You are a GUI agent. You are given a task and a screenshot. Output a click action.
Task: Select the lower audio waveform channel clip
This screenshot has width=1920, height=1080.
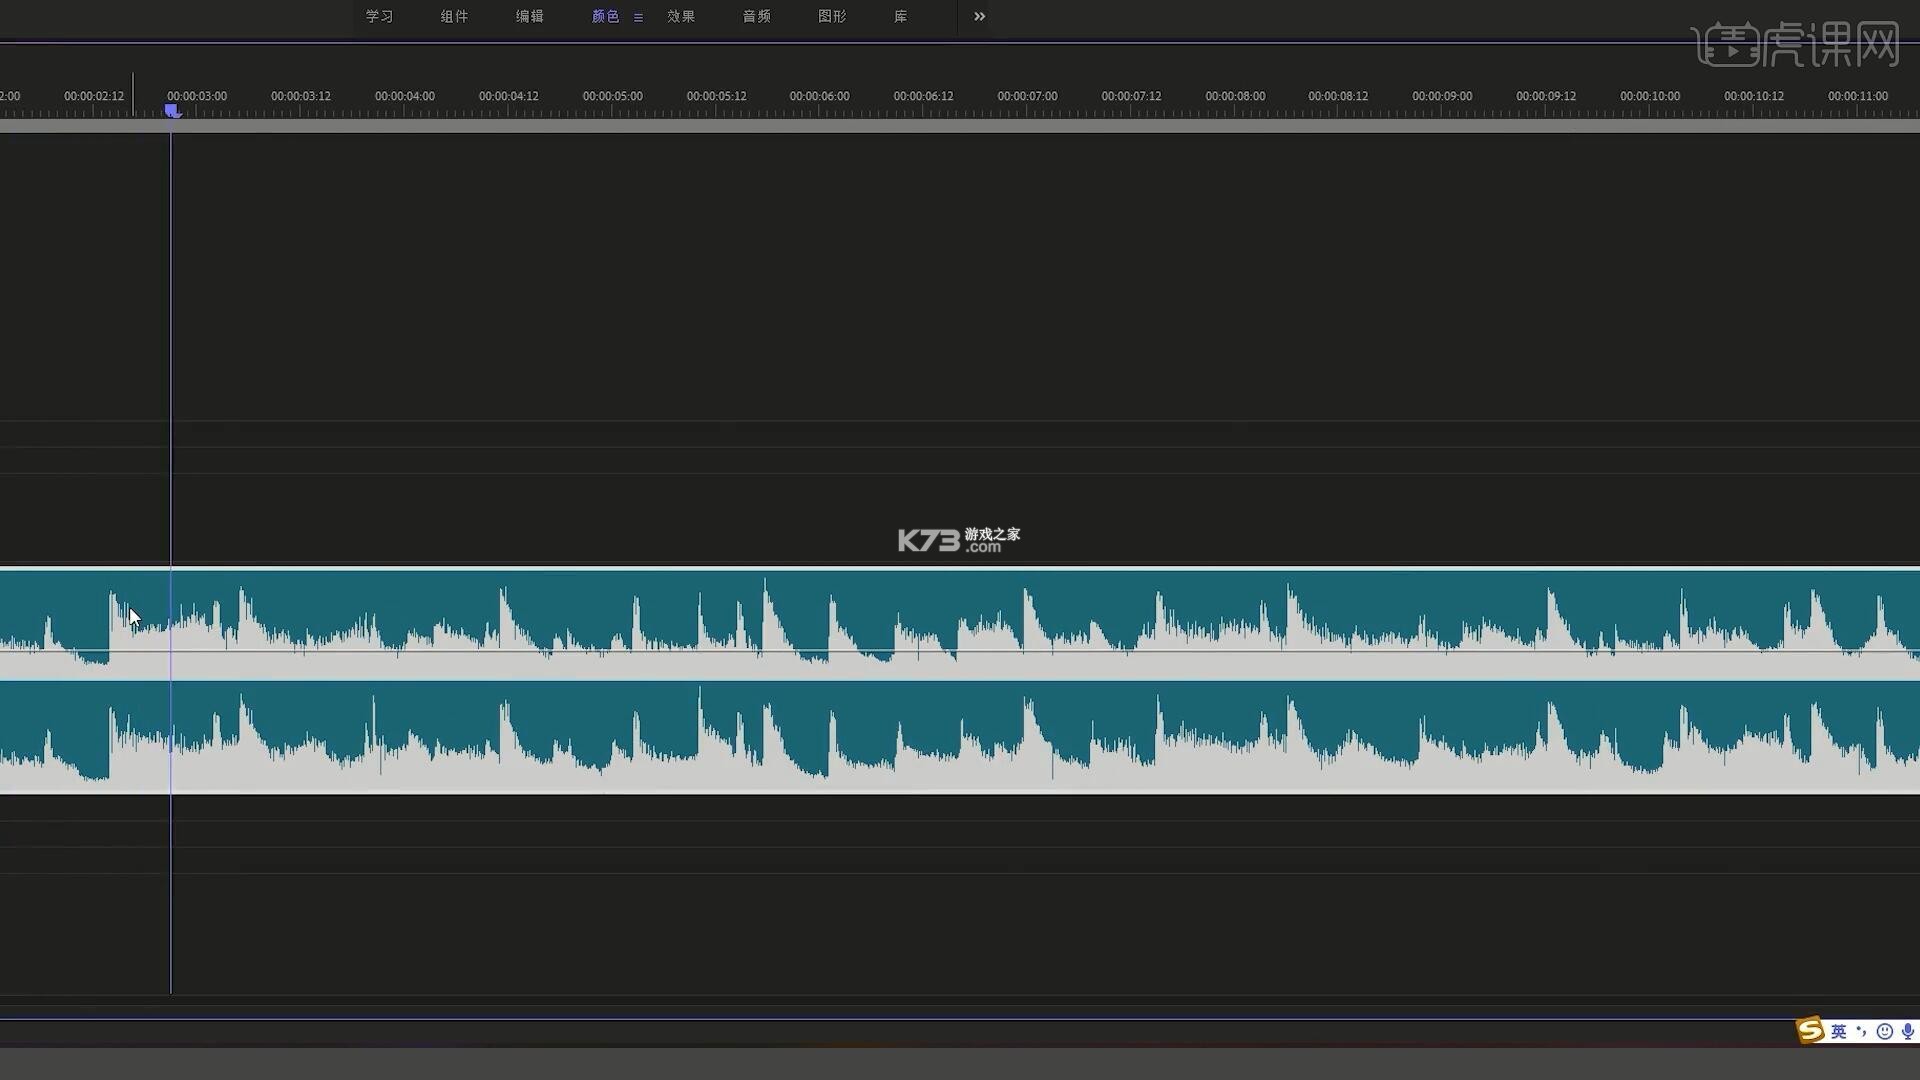tap(960, 737)
